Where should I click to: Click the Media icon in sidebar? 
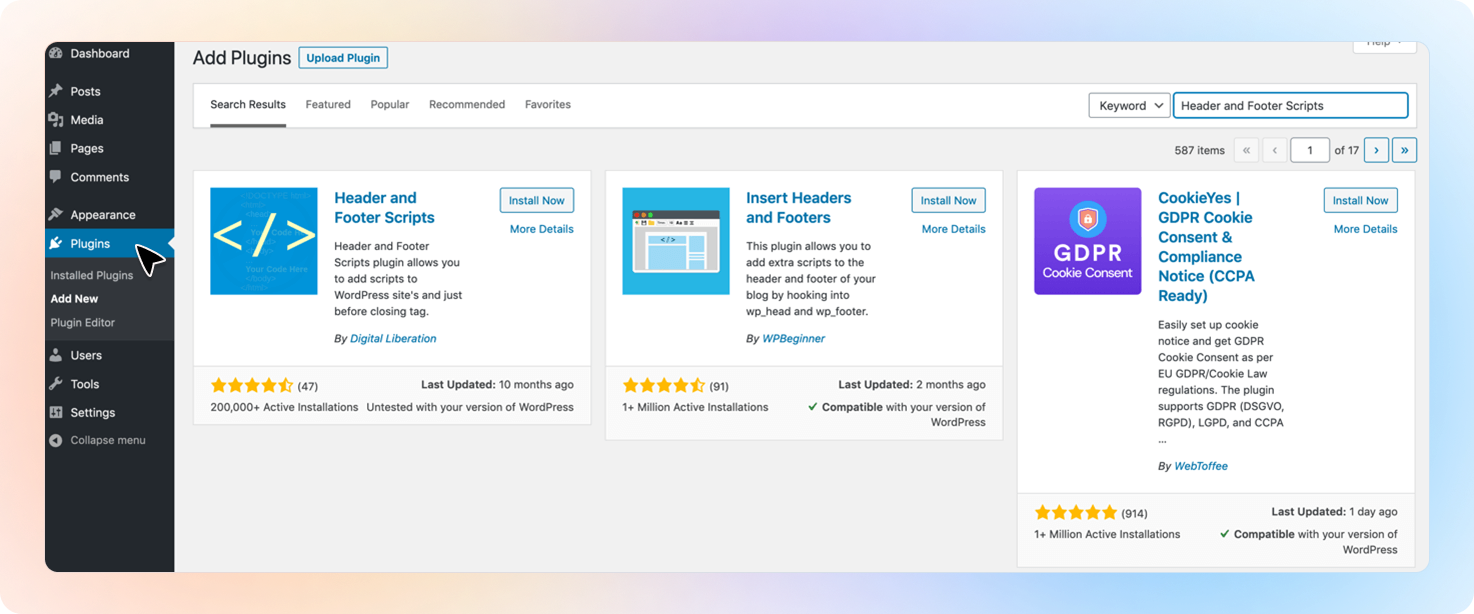tap(56, 120)
